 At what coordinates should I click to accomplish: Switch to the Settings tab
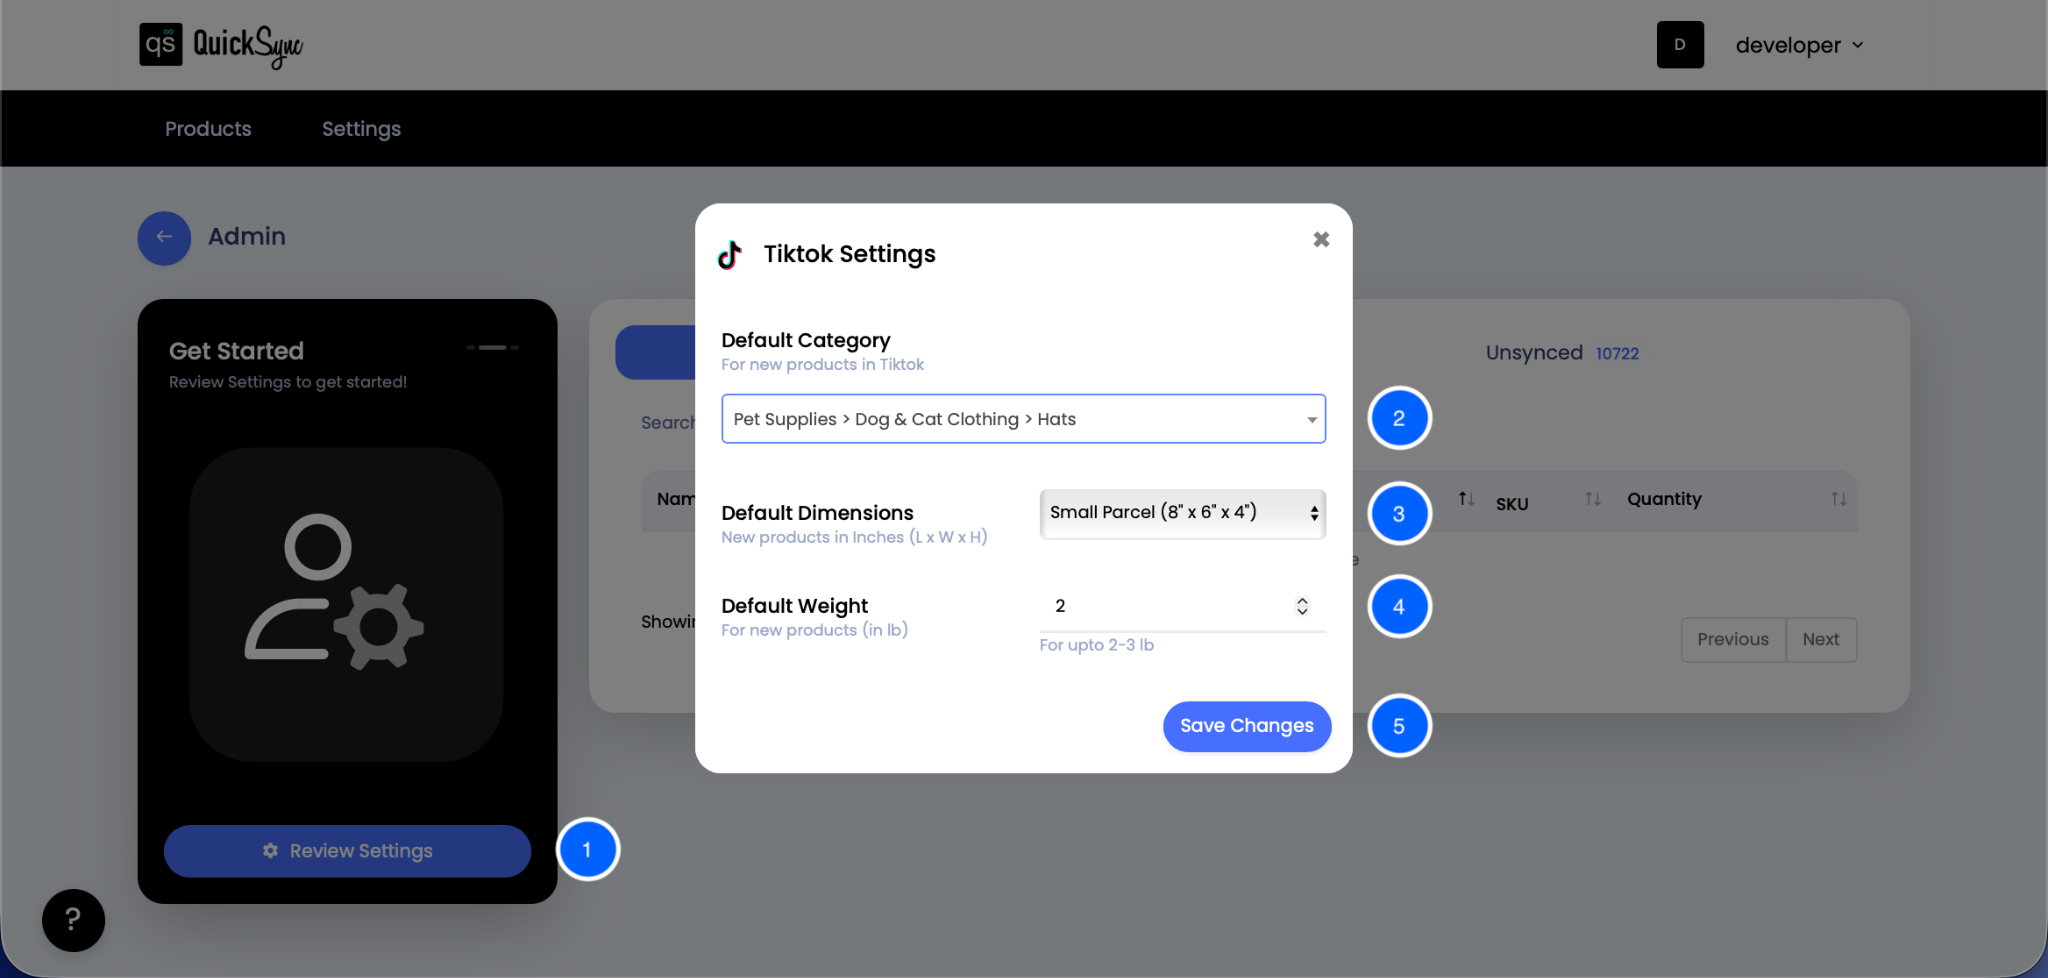click(x=361, y=128)
